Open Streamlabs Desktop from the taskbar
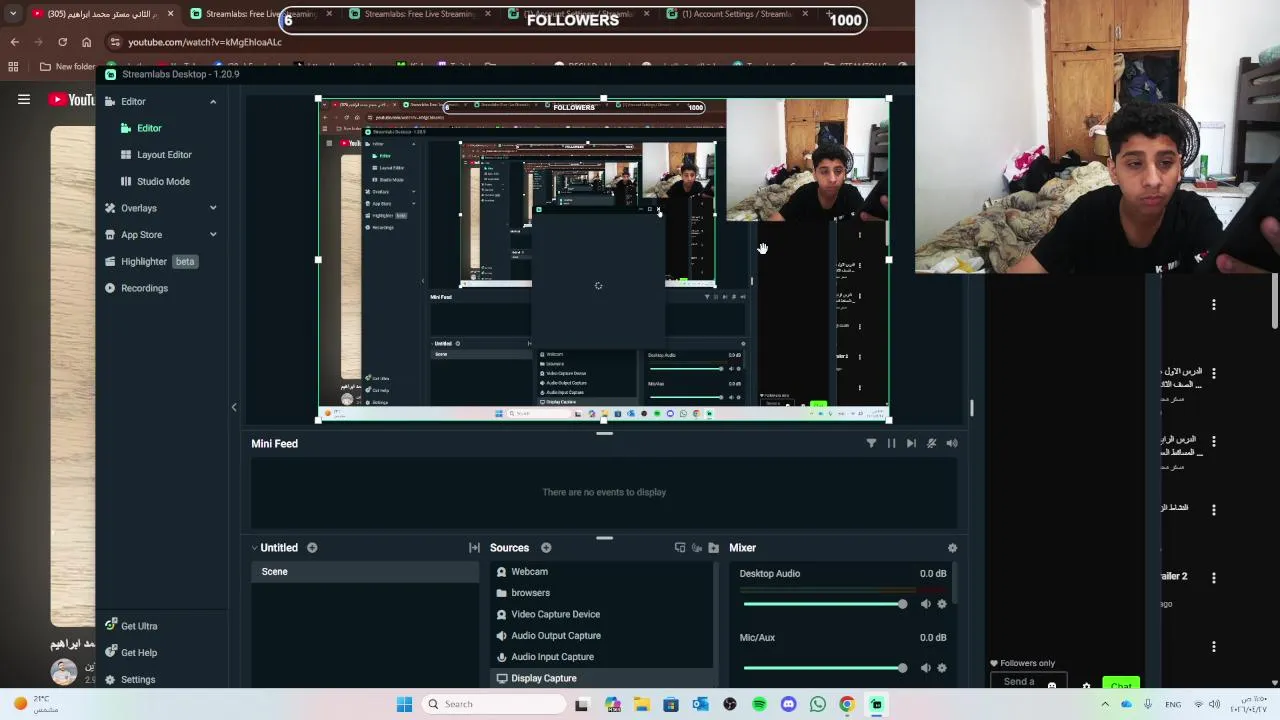 [x=876, y=704]
